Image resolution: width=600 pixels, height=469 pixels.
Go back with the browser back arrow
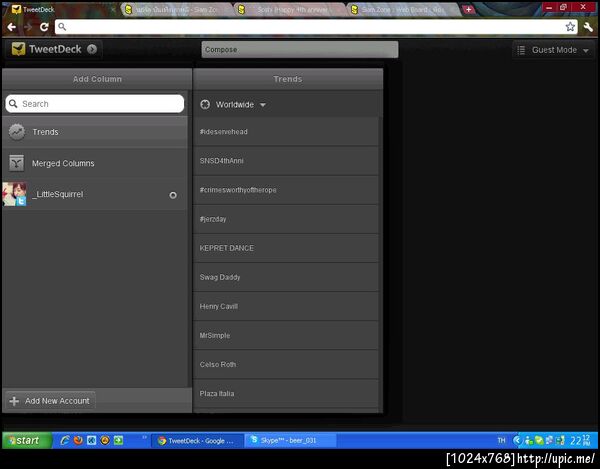pos(11,27)
